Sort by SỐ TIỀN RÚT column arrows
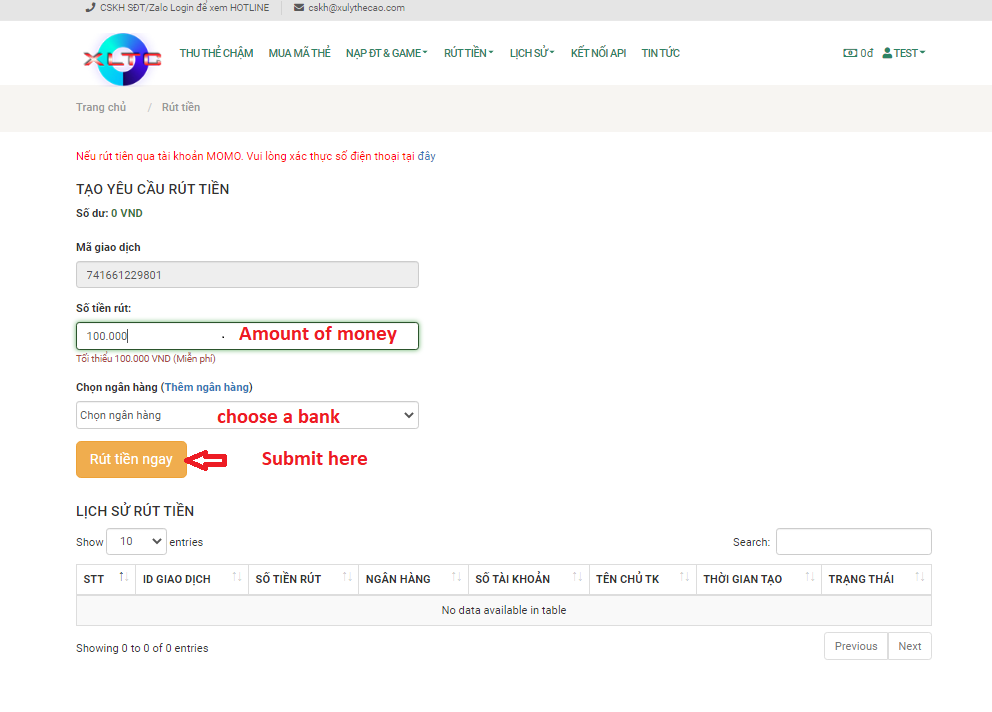The height and width of the screenshot is (712, 992). (x=347, y=577)
